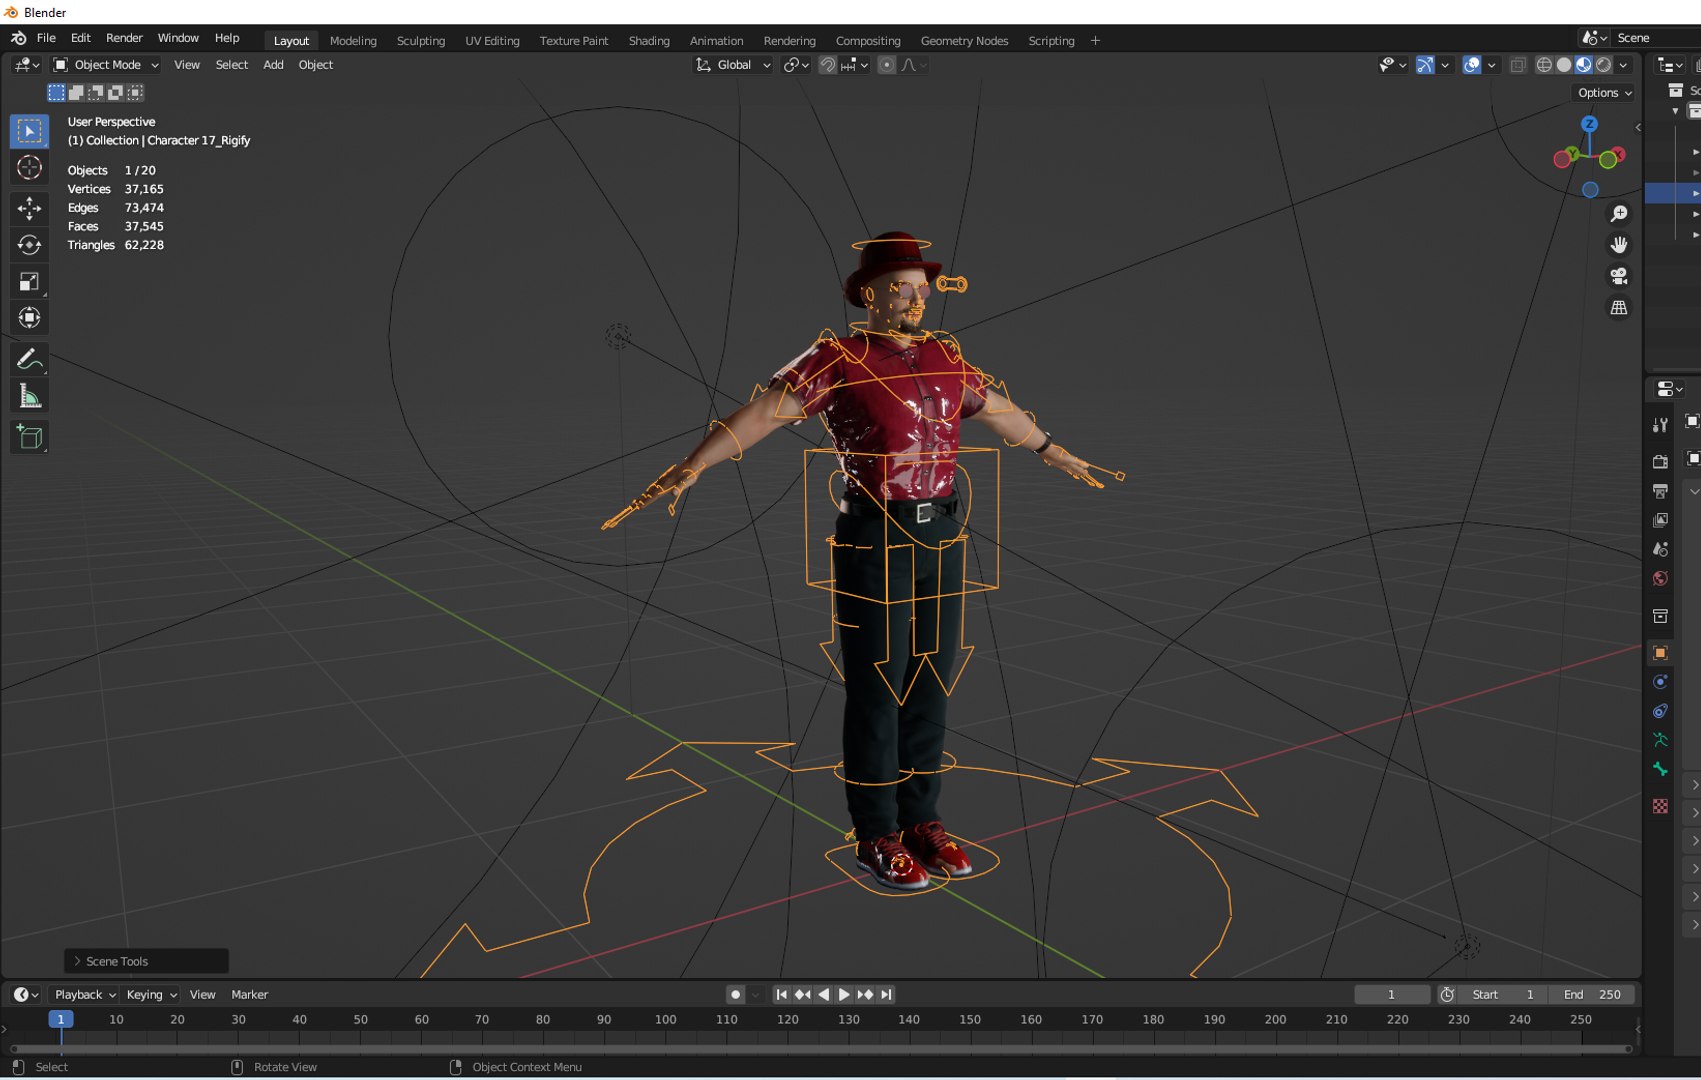Open Global transform orientation dropdown
The image size is (1701, 1080).
click(733, 65)
